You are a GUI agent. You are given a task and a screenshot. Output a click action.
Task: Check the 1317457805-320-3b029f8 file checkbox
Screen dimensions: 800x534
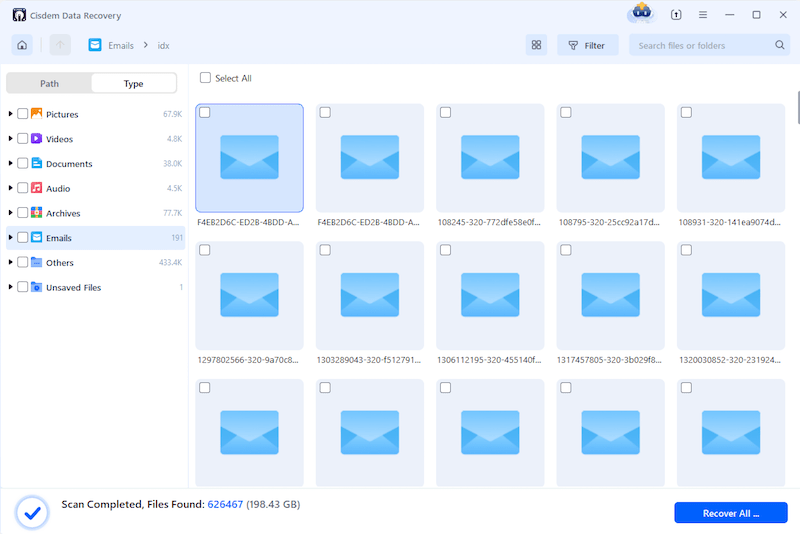tap(566, 250)
